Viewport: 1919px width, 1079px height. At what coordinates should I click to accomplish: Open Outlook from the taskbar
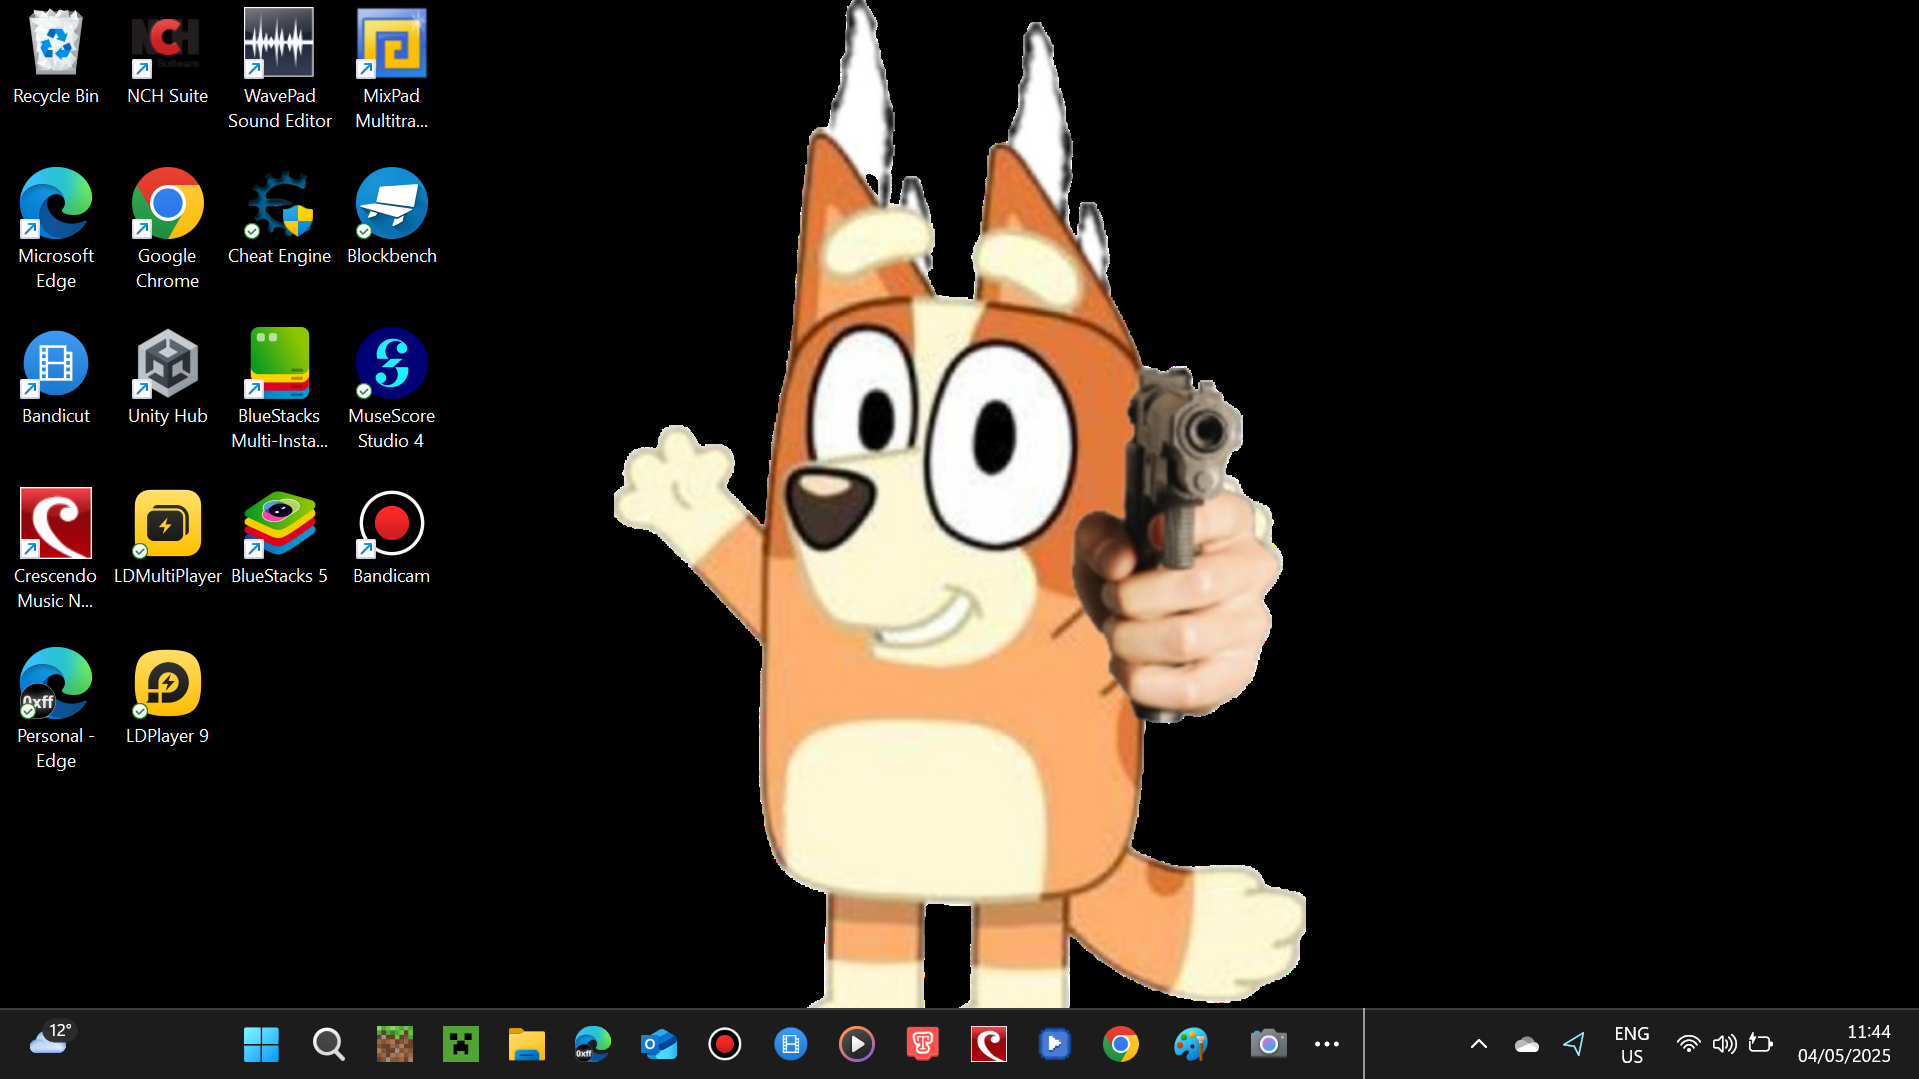pos(659,1044)
